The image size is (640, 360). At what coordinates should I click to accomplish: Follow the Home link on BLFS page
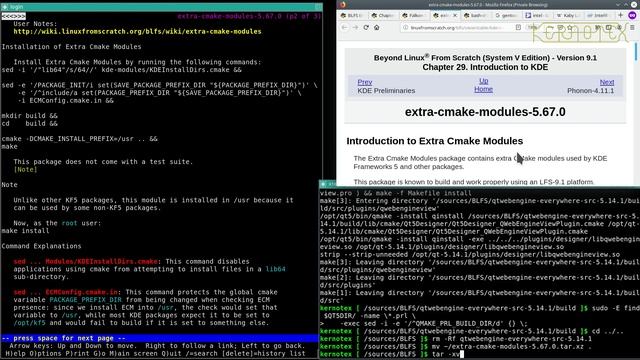[483, 89]
